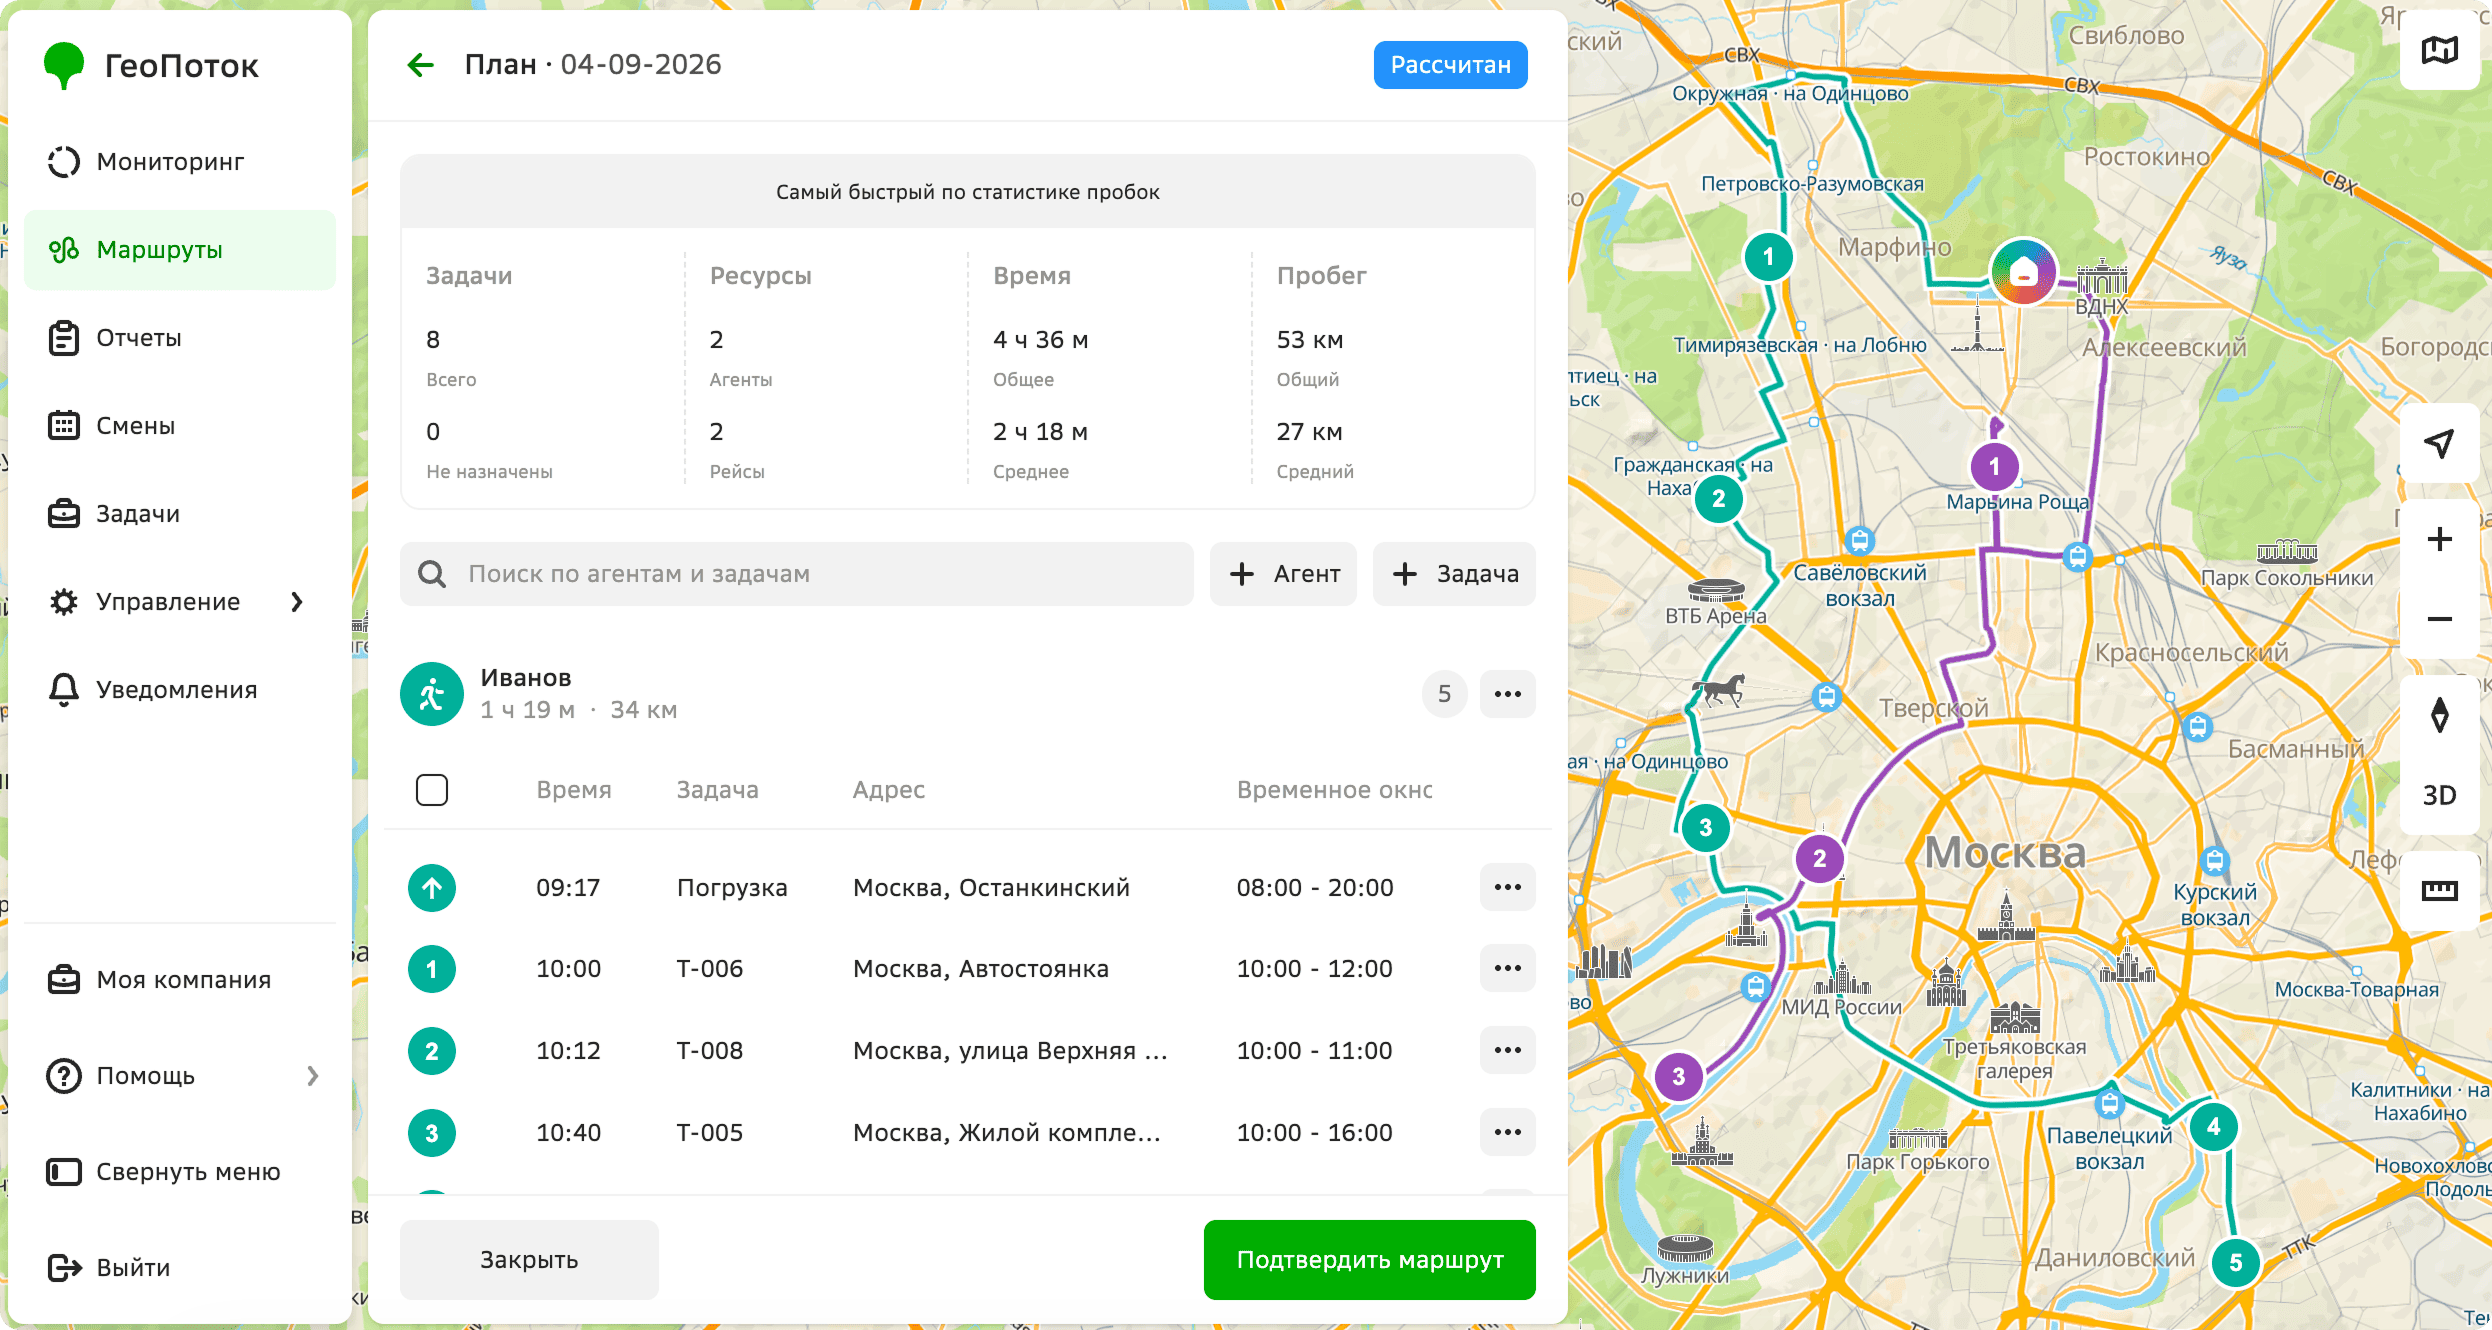Open Мониторинг in the sidebar

click(x=180, y=162)
